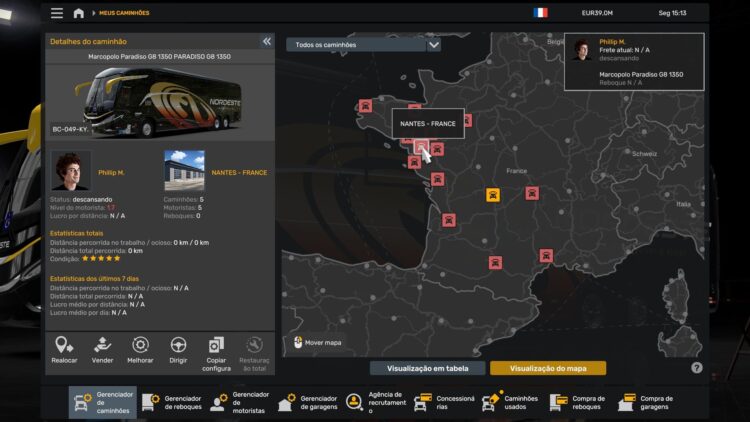Image resolution: width=750 pixels, height=422 pixels.
Task: Go to the home screen icon
Action: point(79,13)
